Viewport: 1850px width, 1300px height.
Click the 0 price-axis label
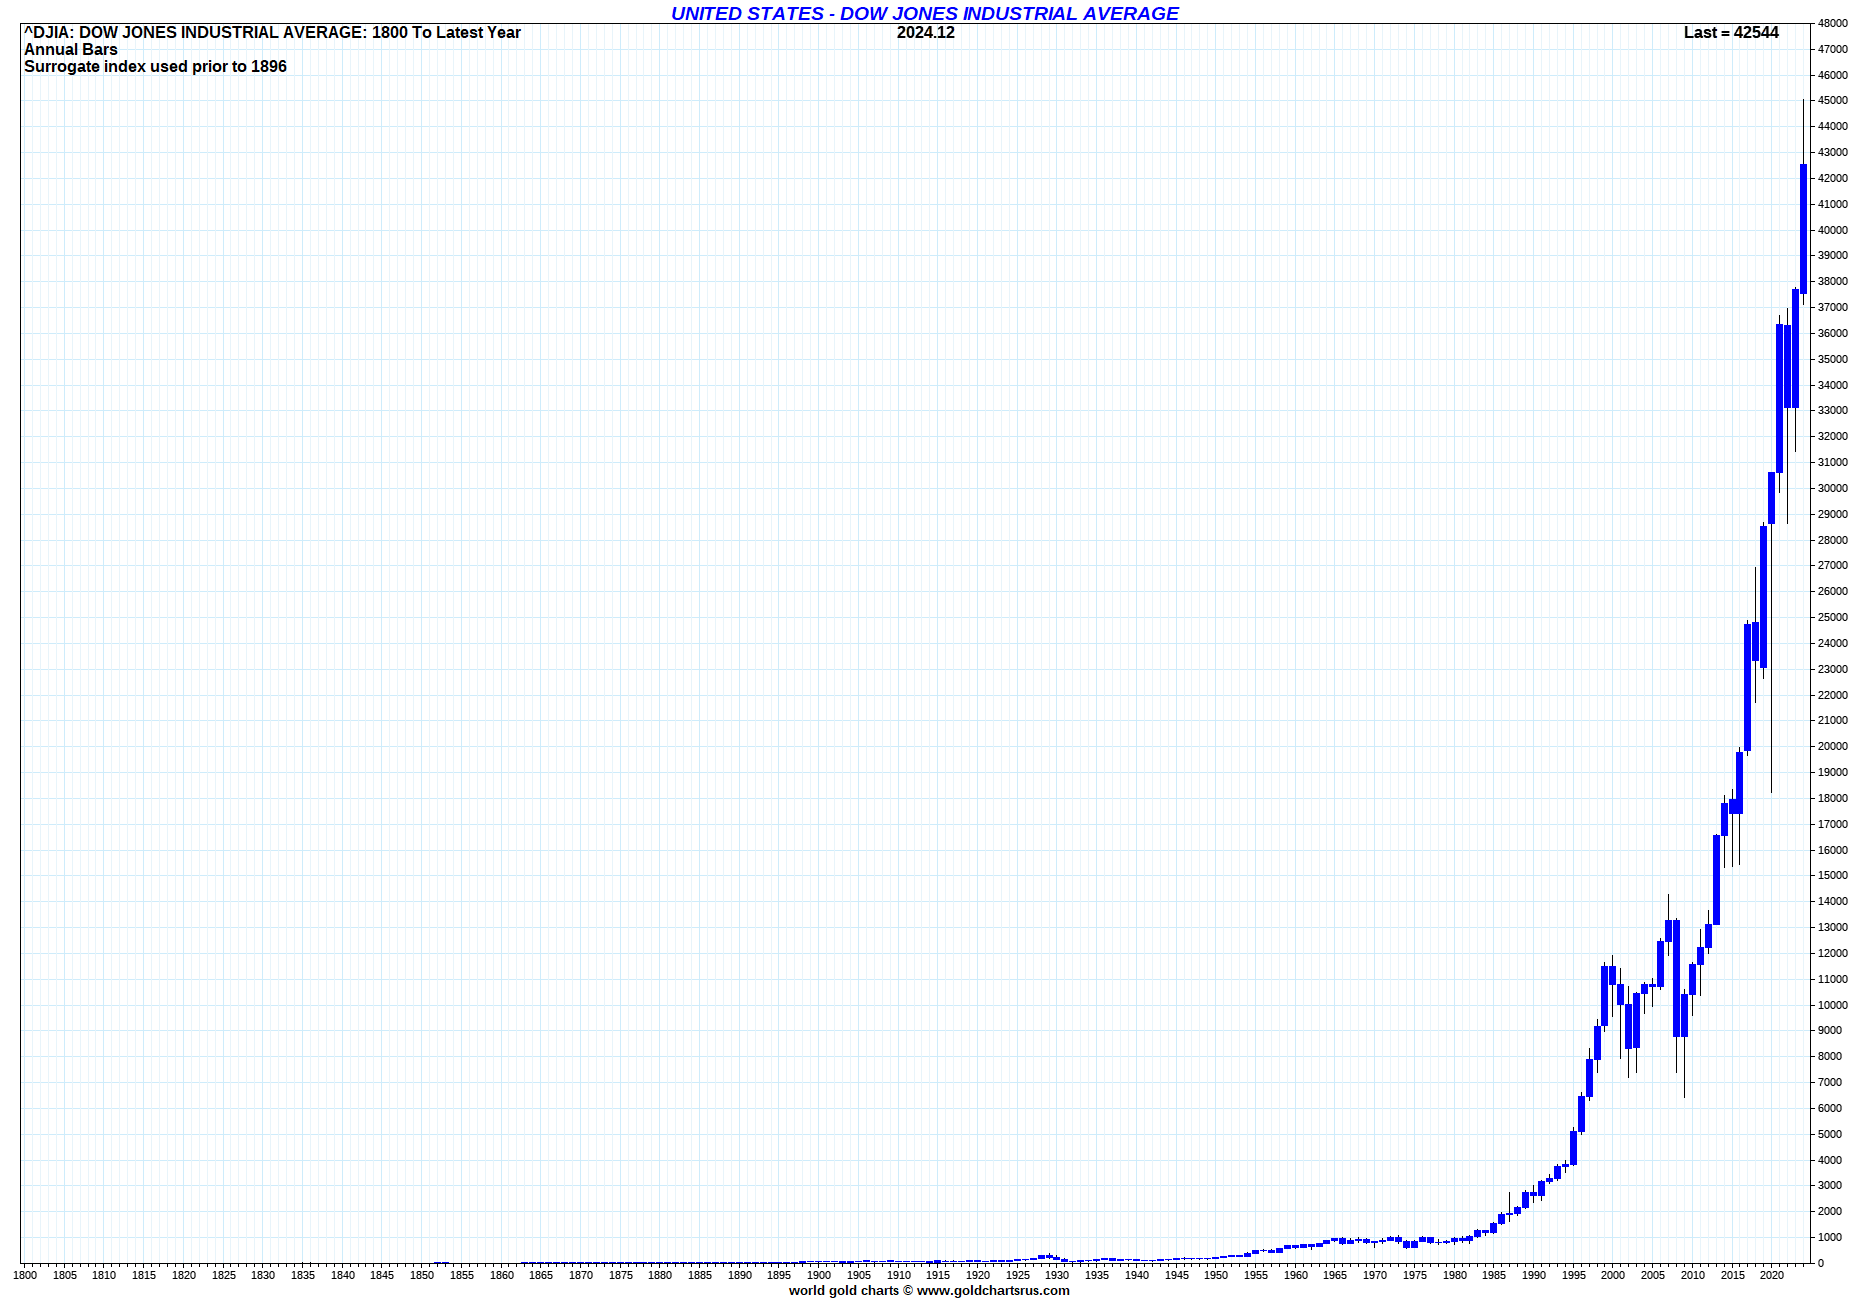(x=1821, y=1263)
